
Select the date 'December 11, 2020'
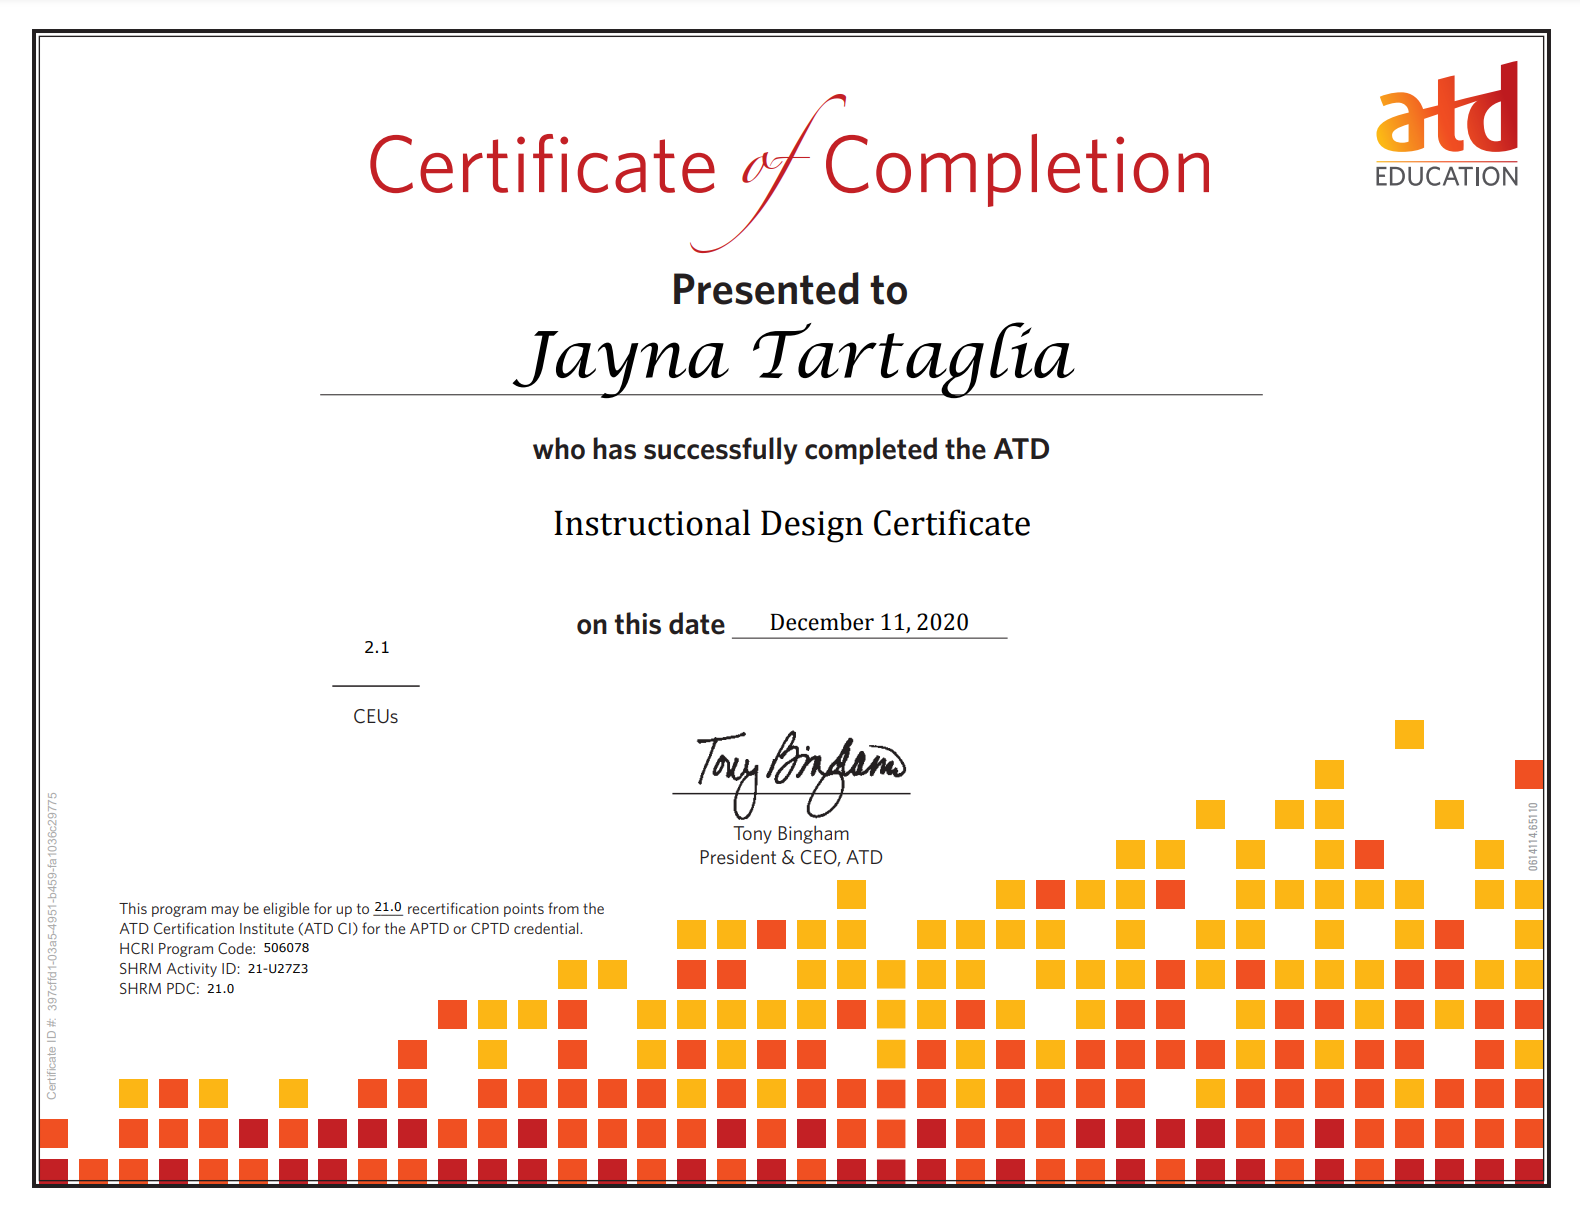pyautogui.click(x=869, y=622)
